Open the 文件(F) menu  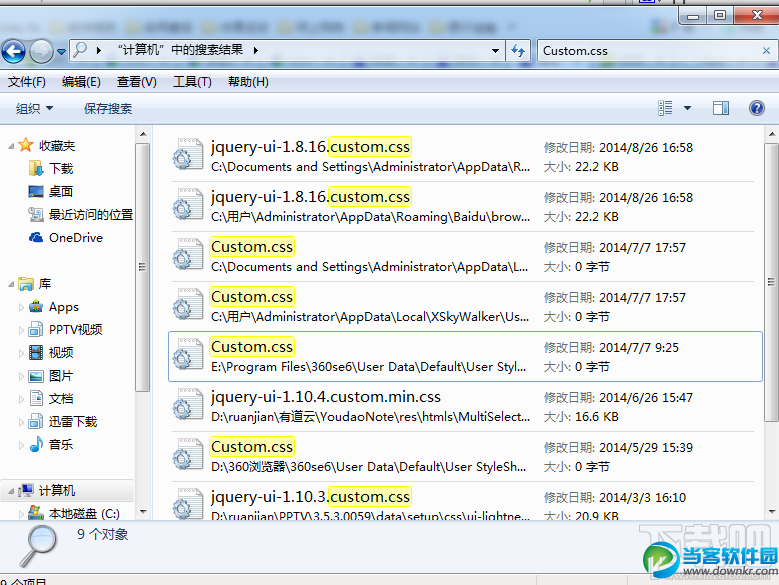[x=26, y=81]
